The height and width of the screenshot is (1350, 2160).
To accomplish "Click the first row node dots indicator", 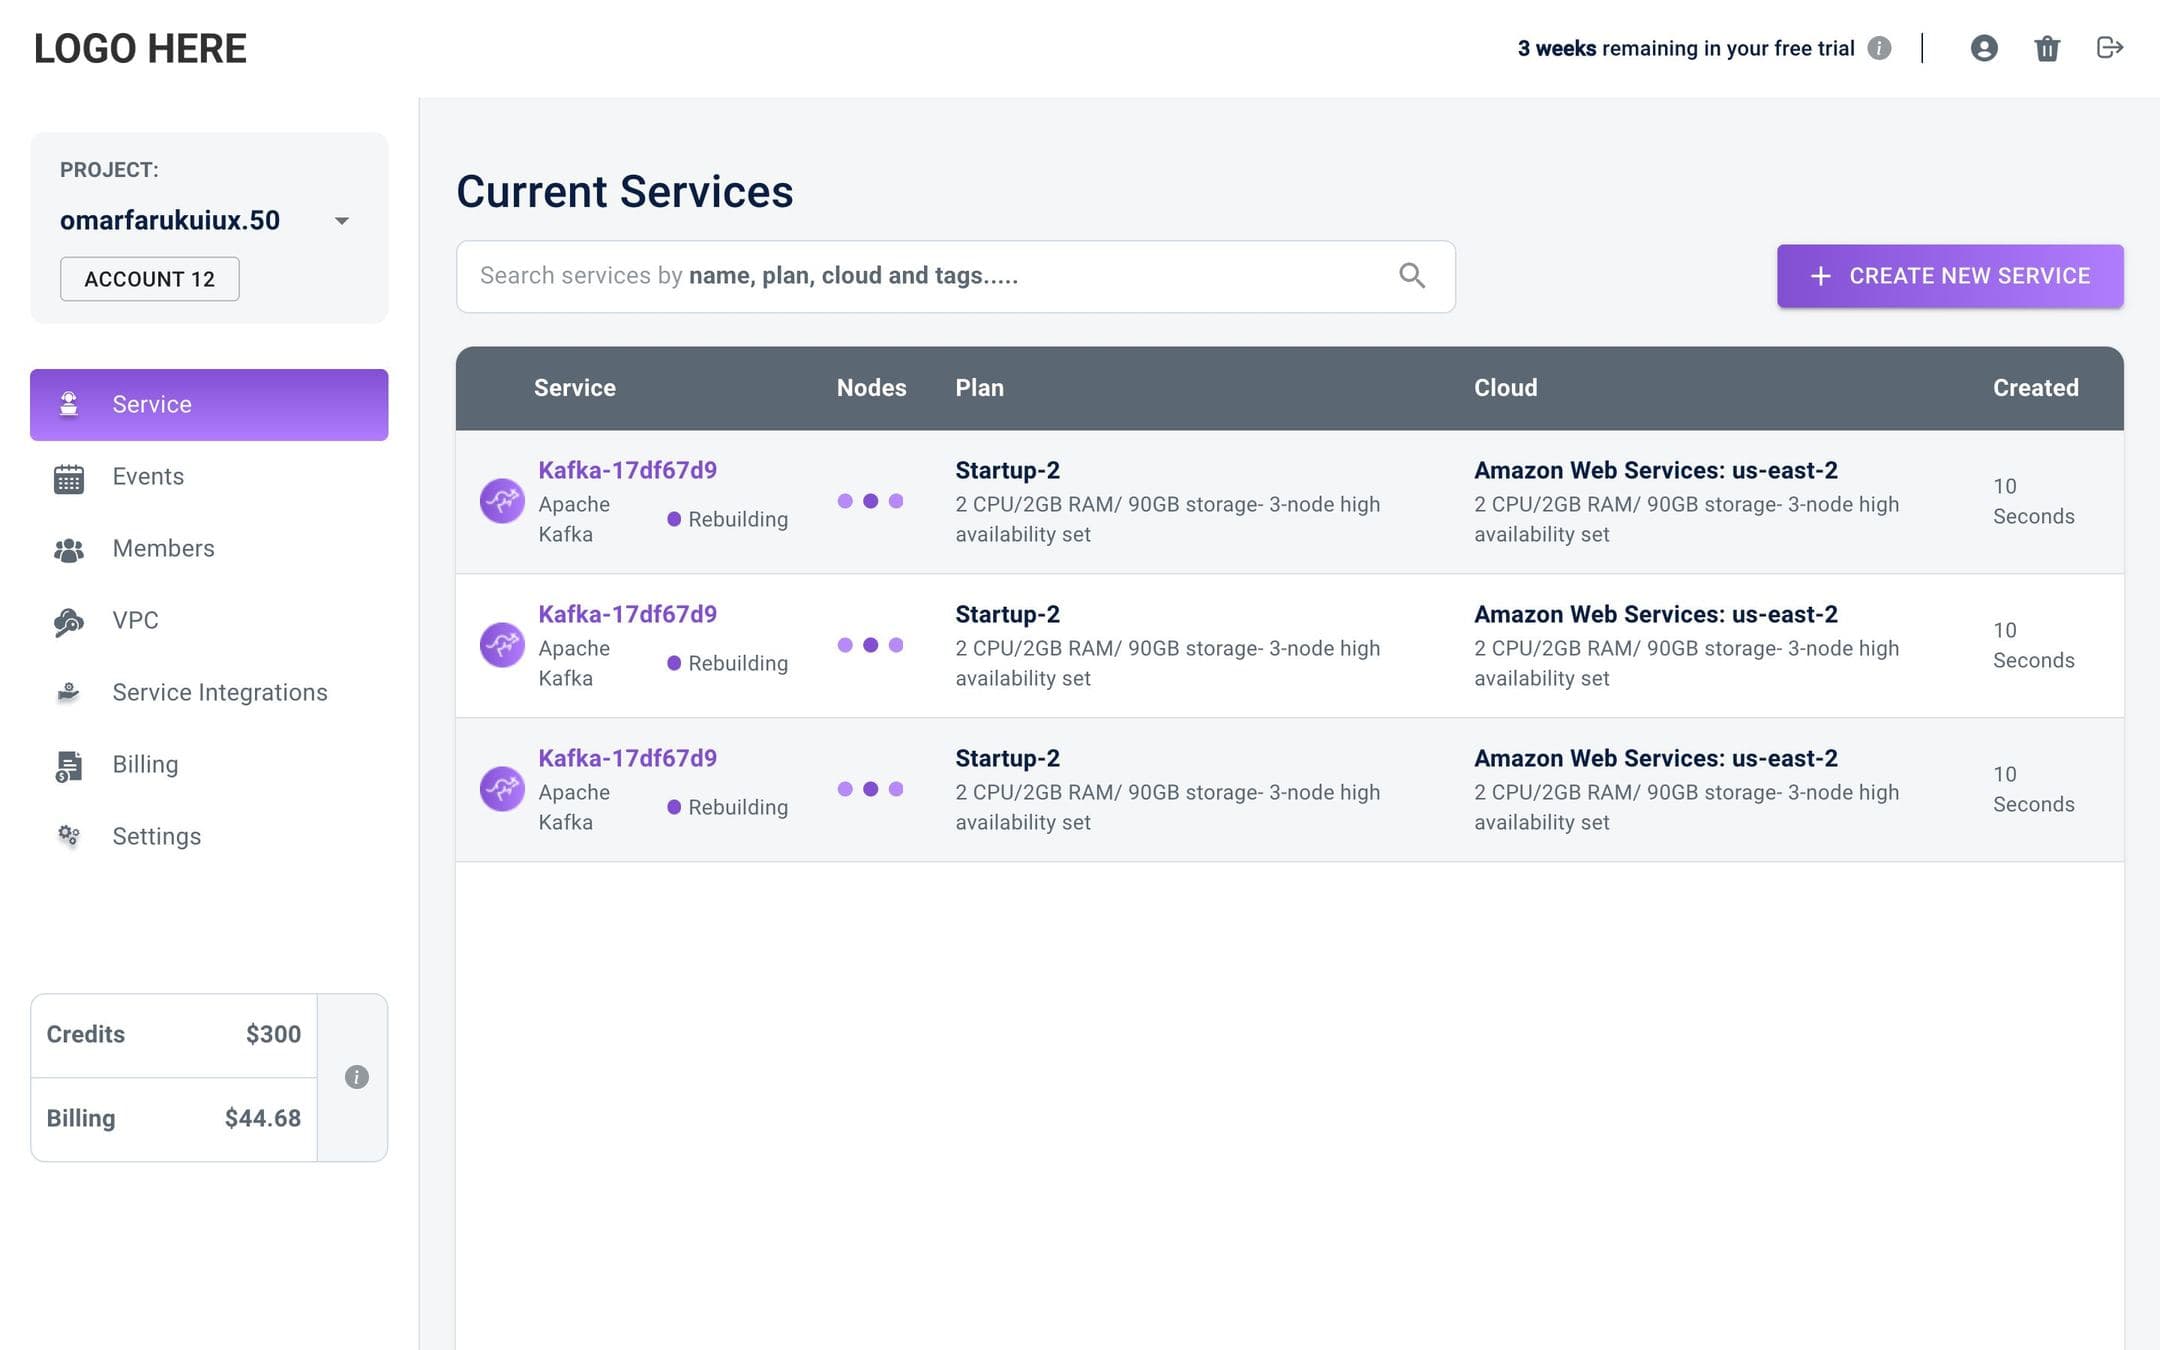I will (x=870, y=501).
